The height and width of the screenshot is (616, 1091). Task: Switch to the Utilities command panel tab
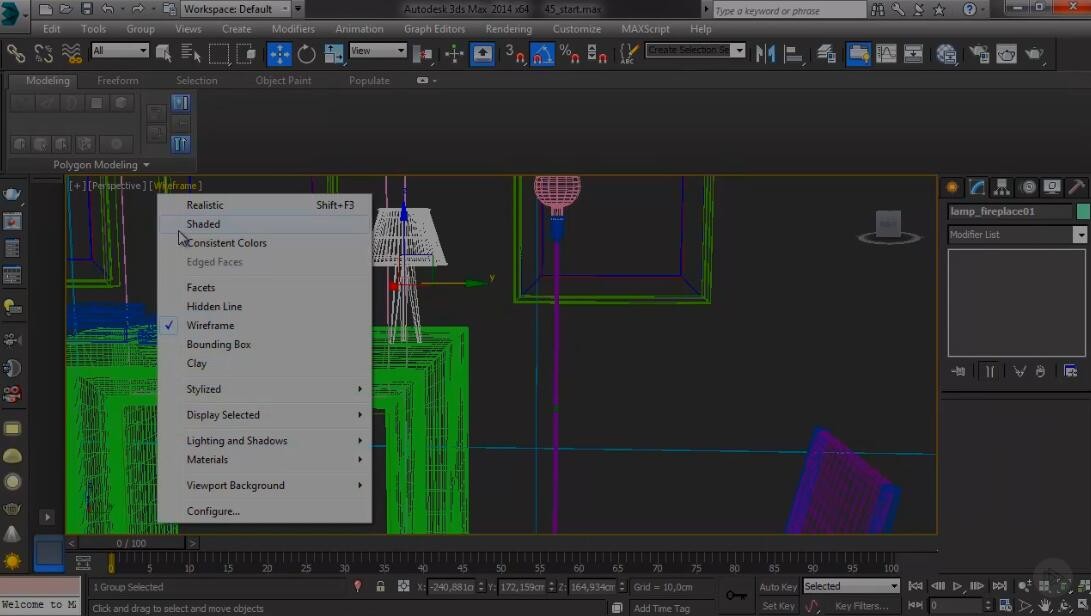[x=1076, y=187]
